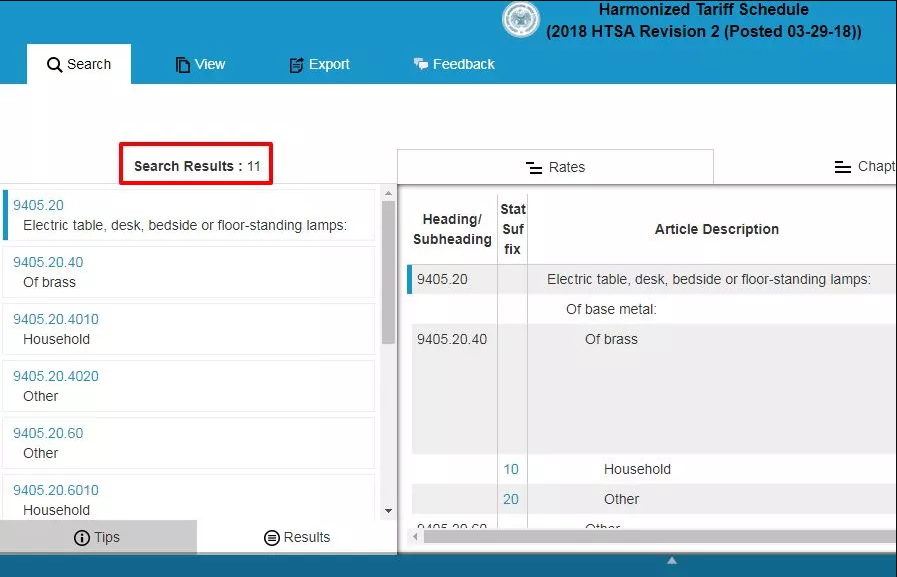This screenshot has width=897, height=577.
Task: Open the View tab
Action: click(200, 64)
